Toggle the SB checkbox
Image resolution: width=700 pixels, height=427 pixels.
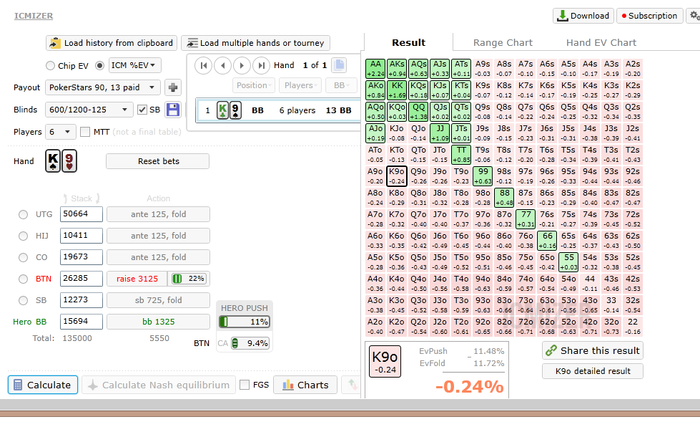pos(142,109)
